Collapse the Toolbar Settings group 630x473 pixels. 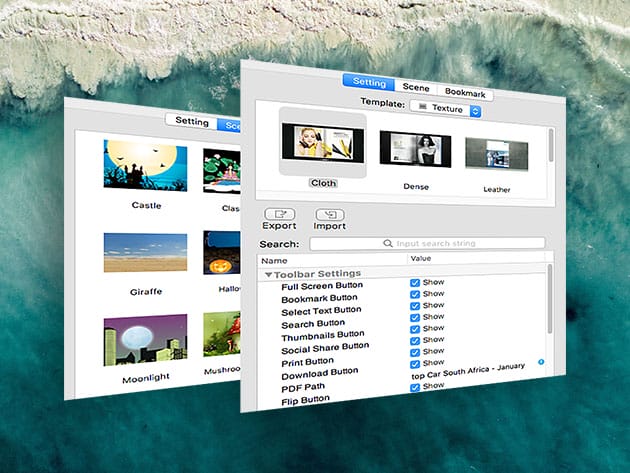[268, 273]
